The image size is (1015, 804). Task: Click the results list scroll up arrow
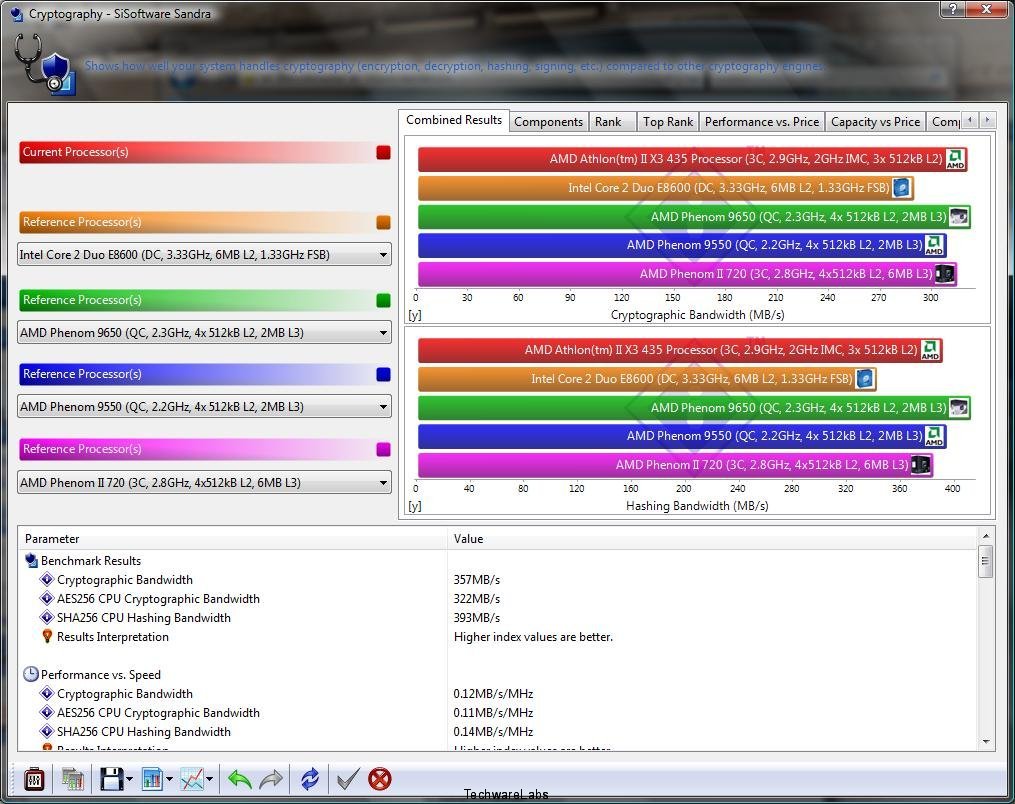coord(985,536)
